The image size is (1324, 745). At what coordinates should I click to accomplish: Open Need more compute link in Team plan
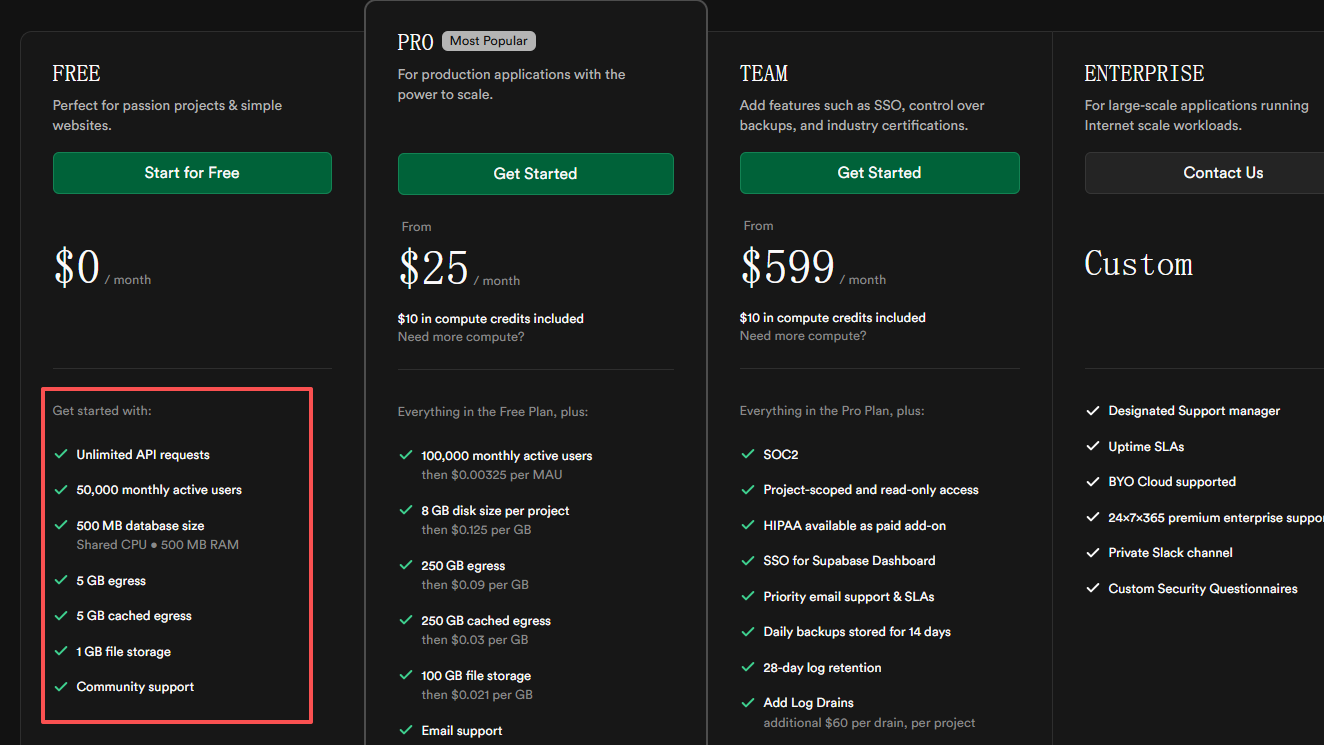803,336
